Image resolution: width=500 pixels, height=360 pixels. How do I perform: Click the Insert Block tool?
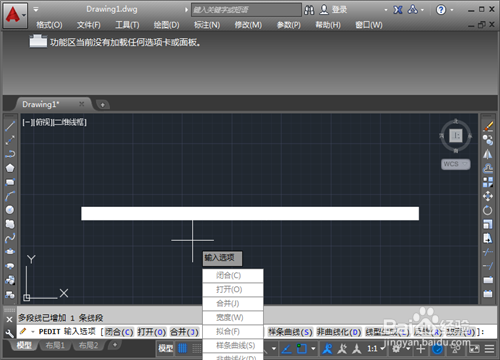10,280
